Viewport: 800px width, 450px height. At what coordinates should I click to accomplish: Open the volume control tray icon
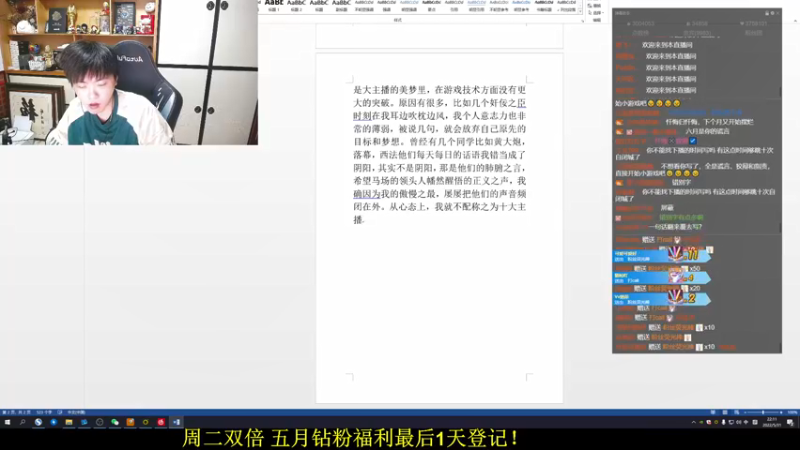pos(739,422)
